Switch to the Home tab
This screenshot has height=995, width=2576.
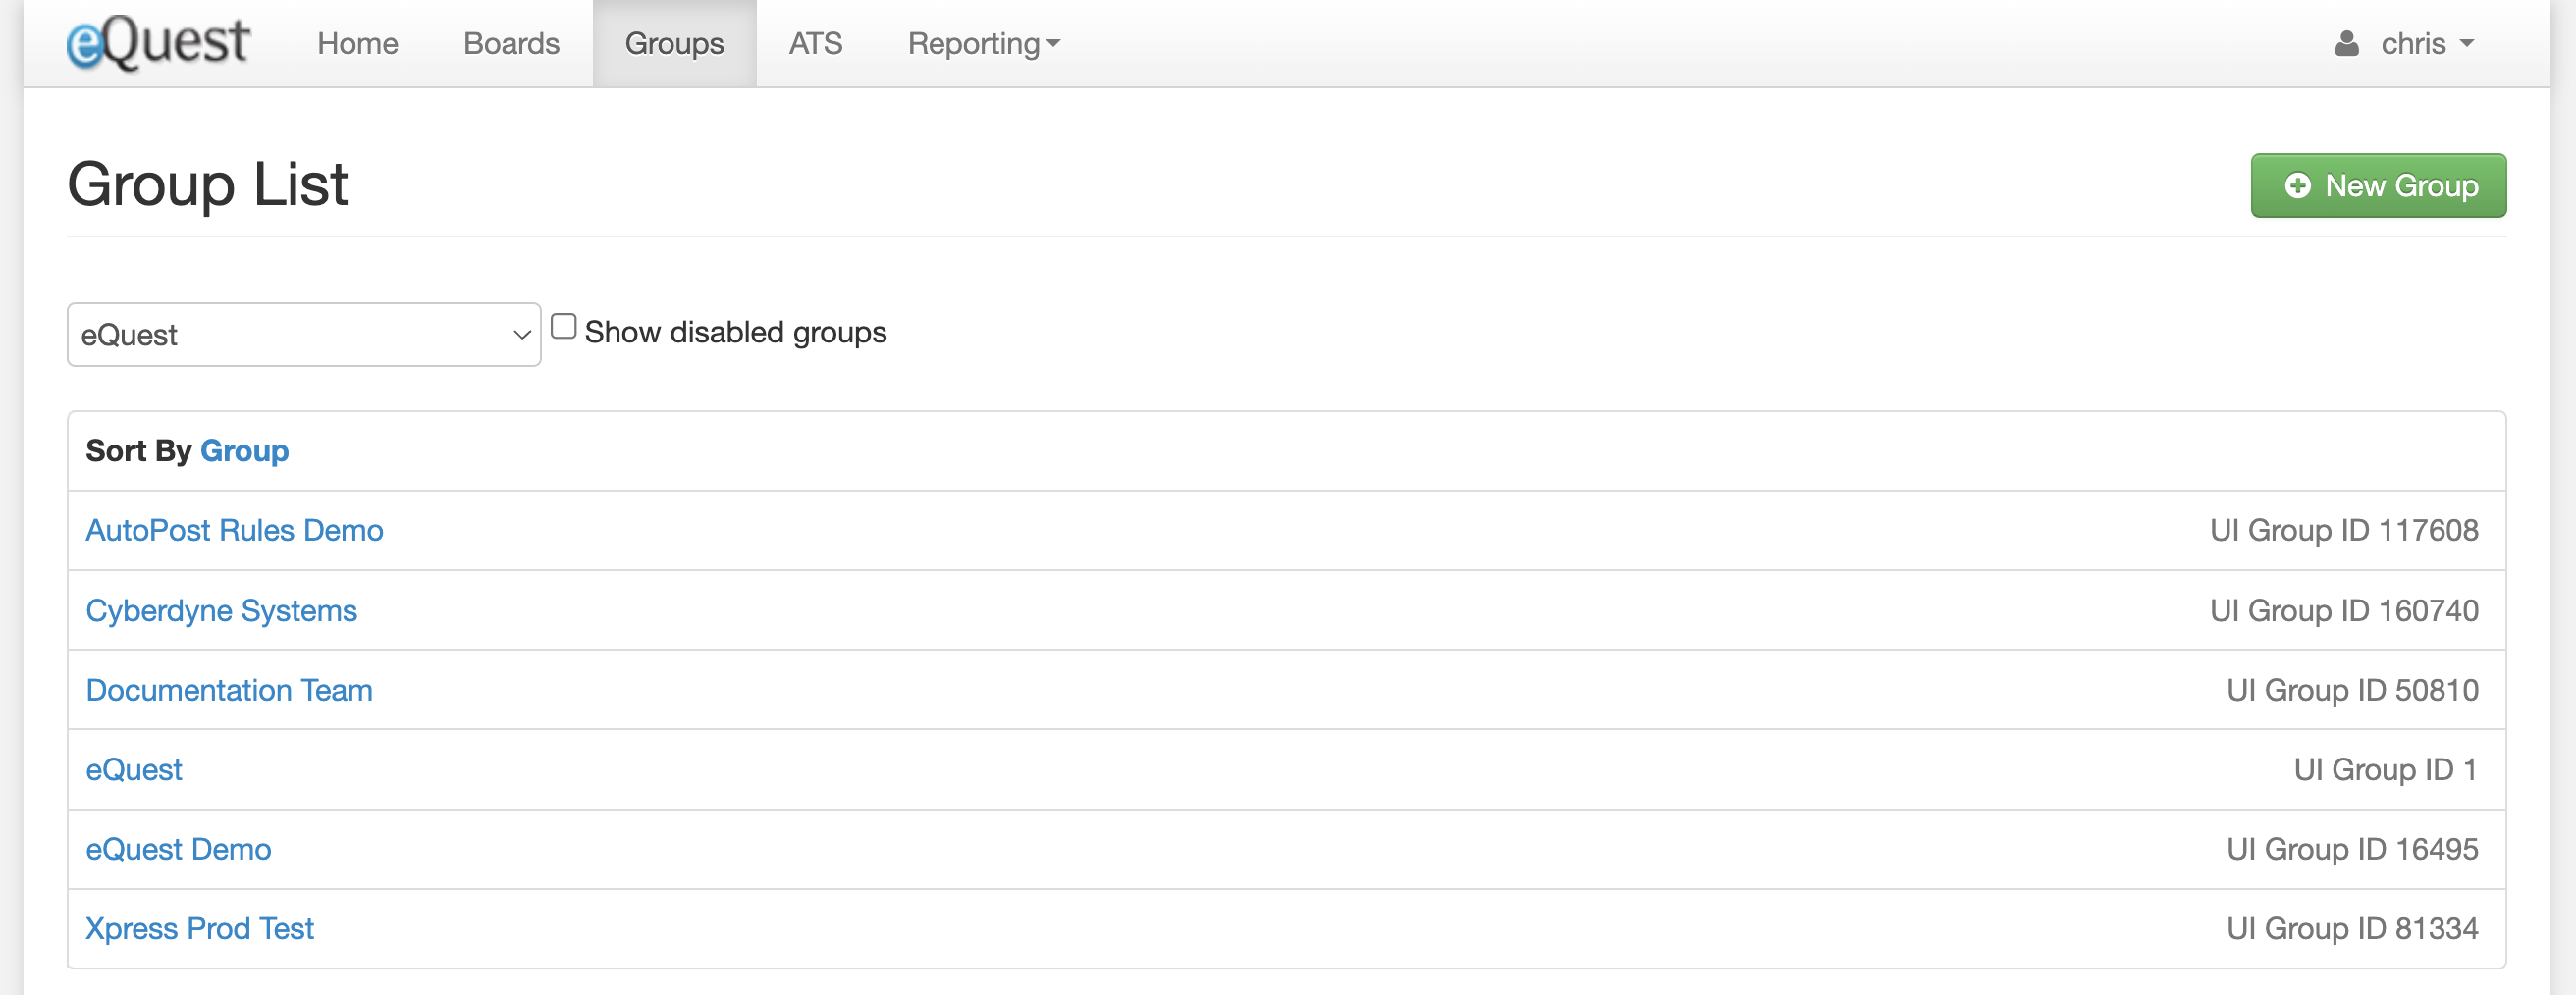click(x=357, y=43)
